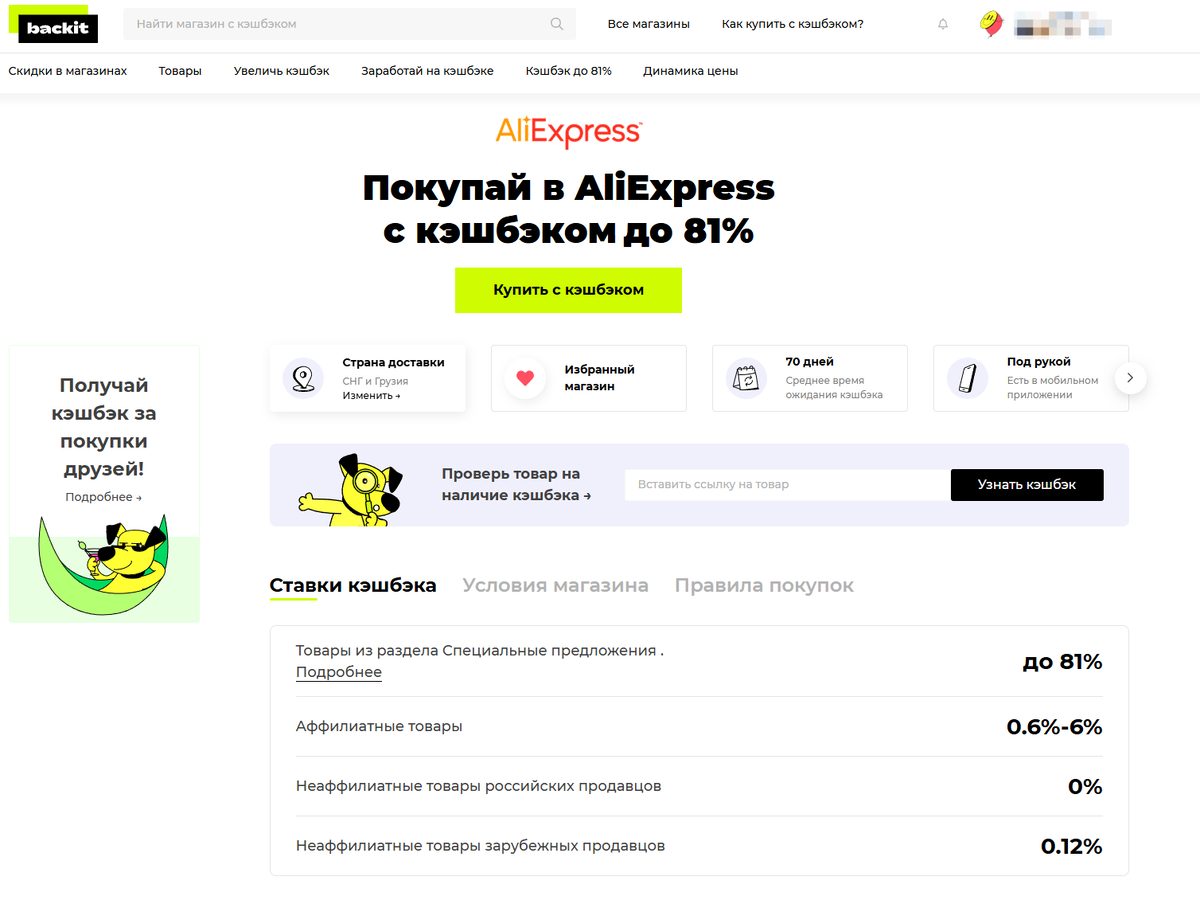Screen dimensions: 1200x900
Task: Click the blurred username text
Action: click(1063, 24)
